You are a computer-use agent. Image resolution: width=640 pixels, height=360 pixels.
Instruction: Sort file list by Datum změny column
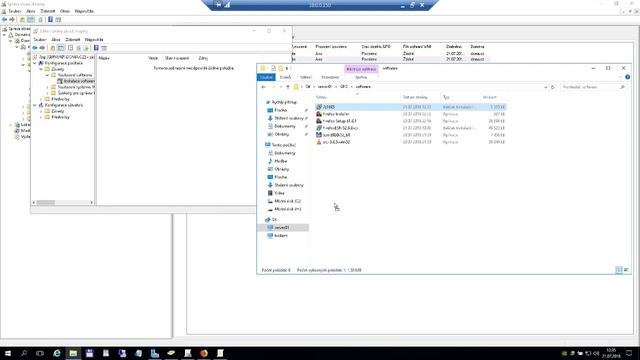point(415,97)
